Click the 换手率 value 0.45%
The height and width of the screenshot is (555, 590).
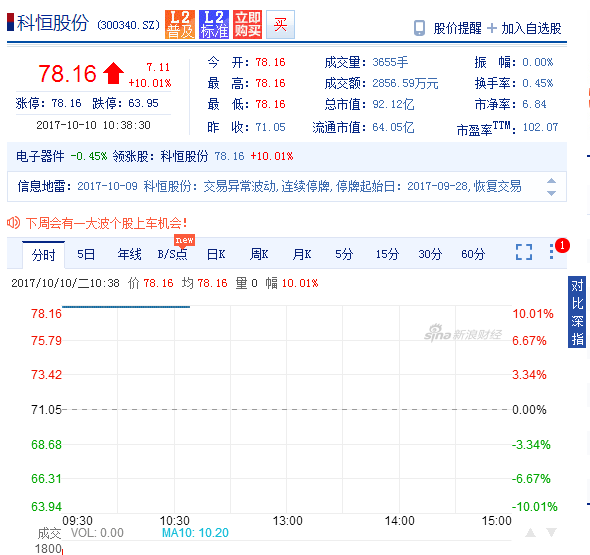tap(538, 83)
